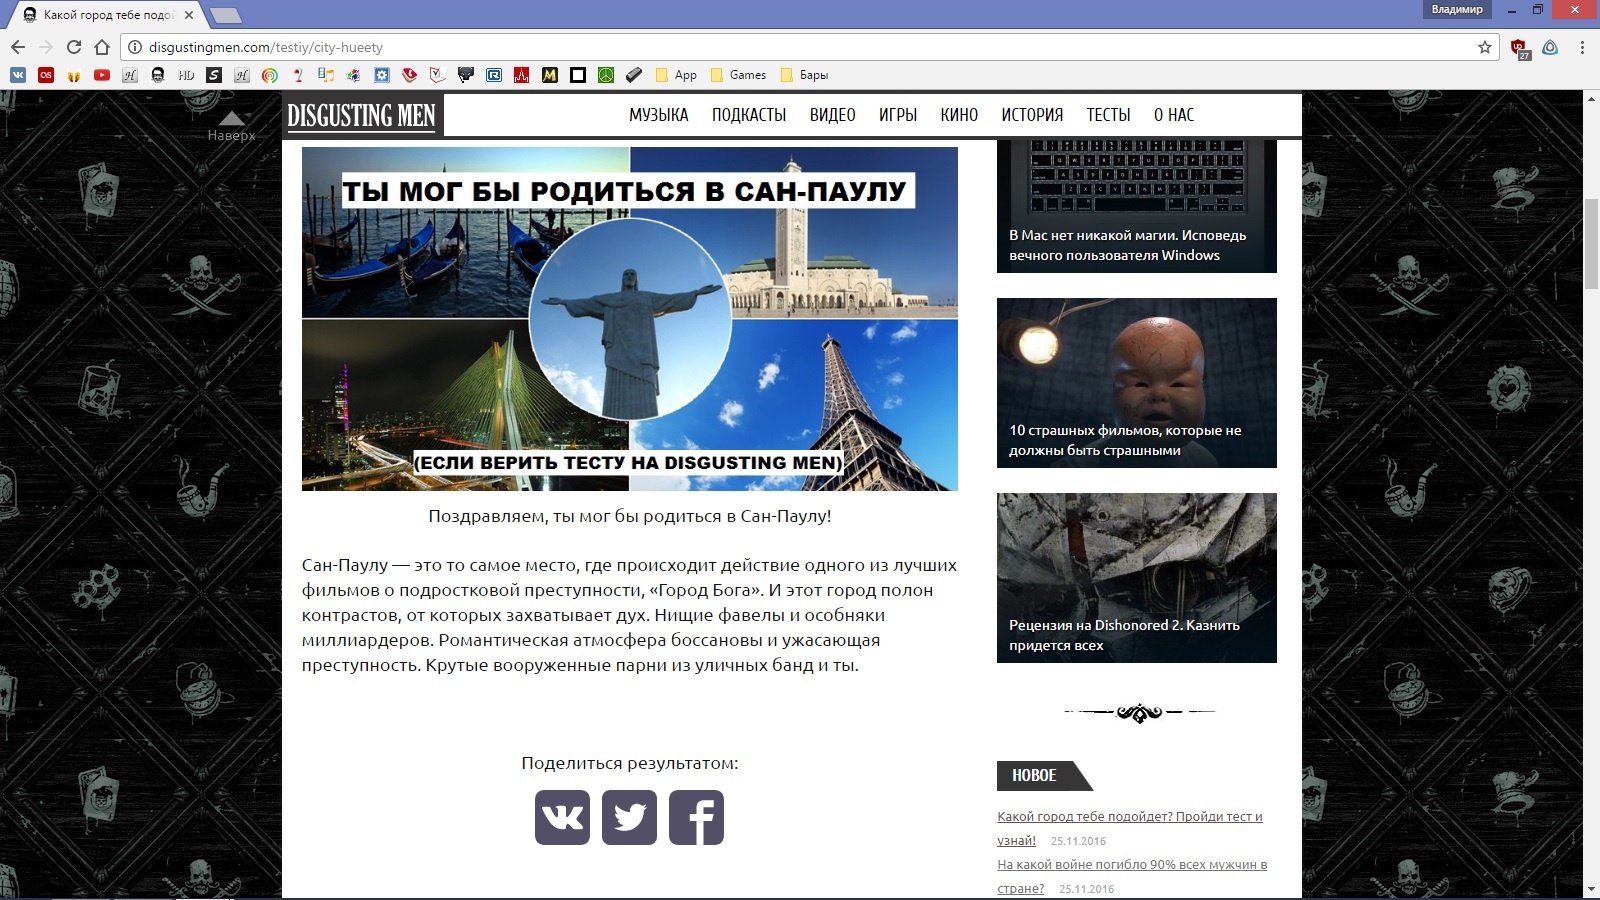
Task: Bookmark this page with star icon
Action: (1485, 47)
